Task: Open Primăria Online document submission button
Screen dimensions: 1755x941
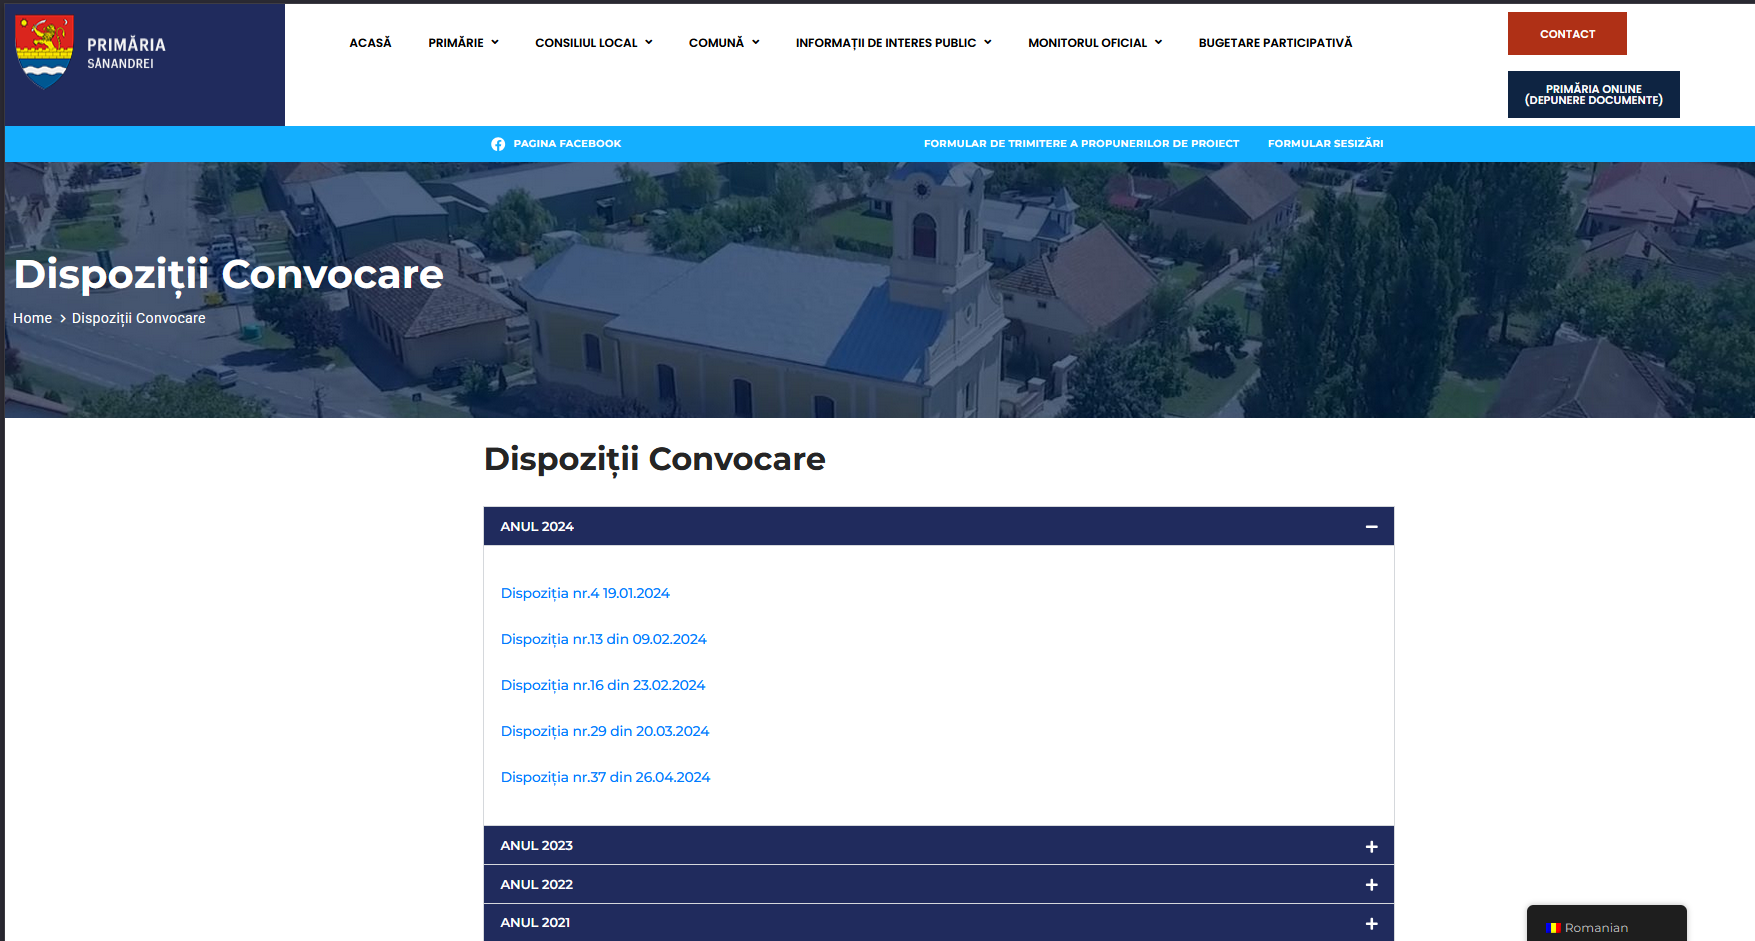Action: pos(1593,95)
